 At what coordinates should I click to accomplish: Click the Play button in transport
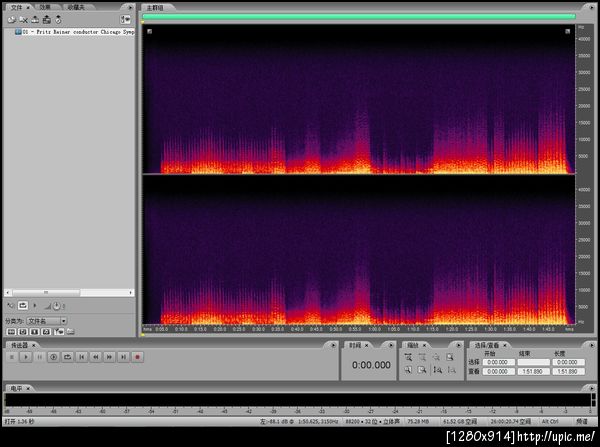[26, 357]
